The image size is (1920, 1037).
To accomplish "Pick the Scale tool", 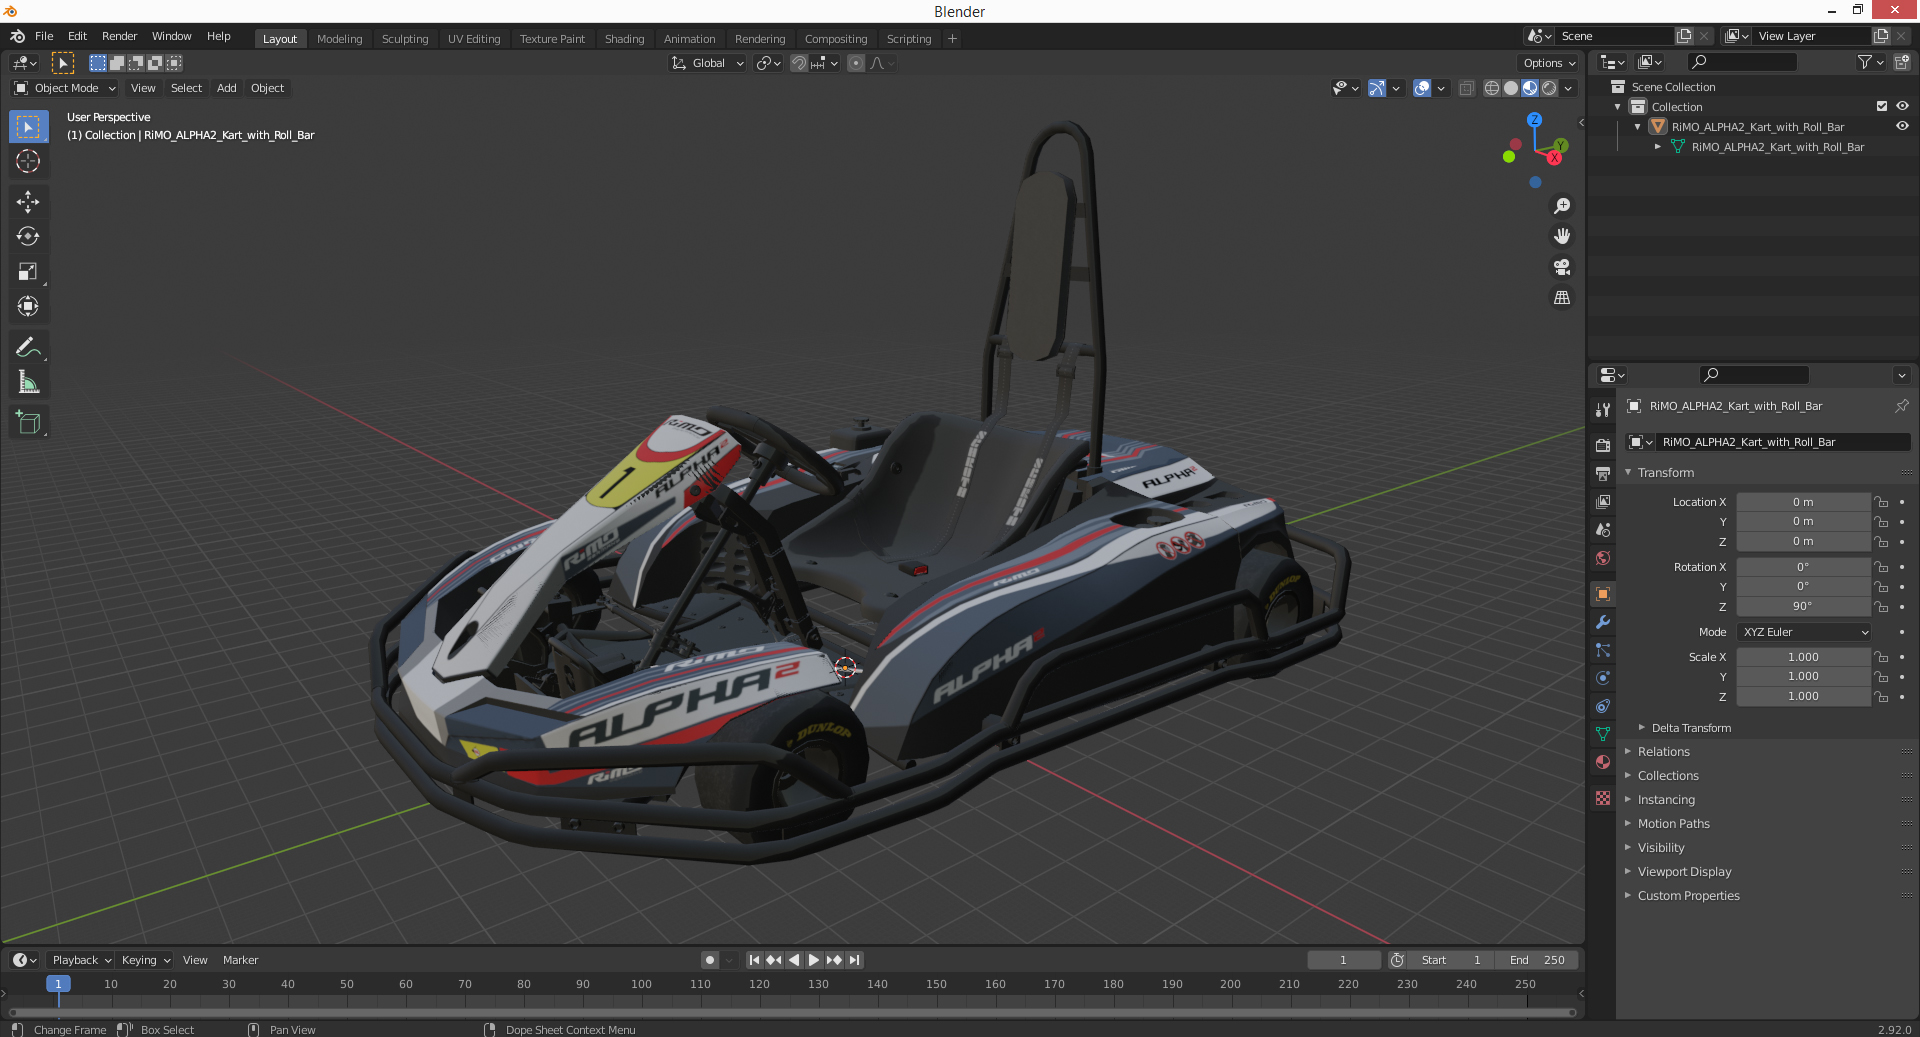I will [28, 272].
